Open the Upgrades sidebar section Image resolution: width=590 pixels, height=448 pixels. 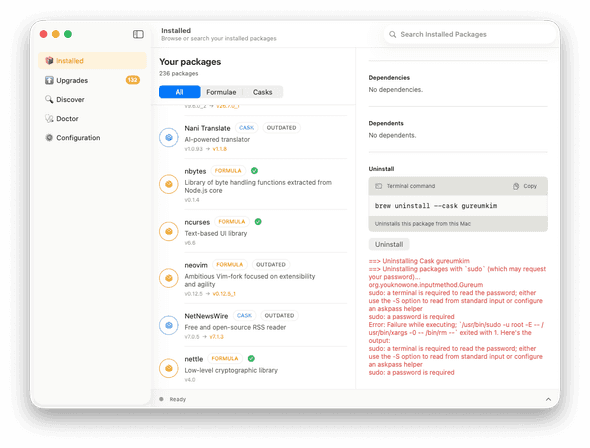(92, 80)
